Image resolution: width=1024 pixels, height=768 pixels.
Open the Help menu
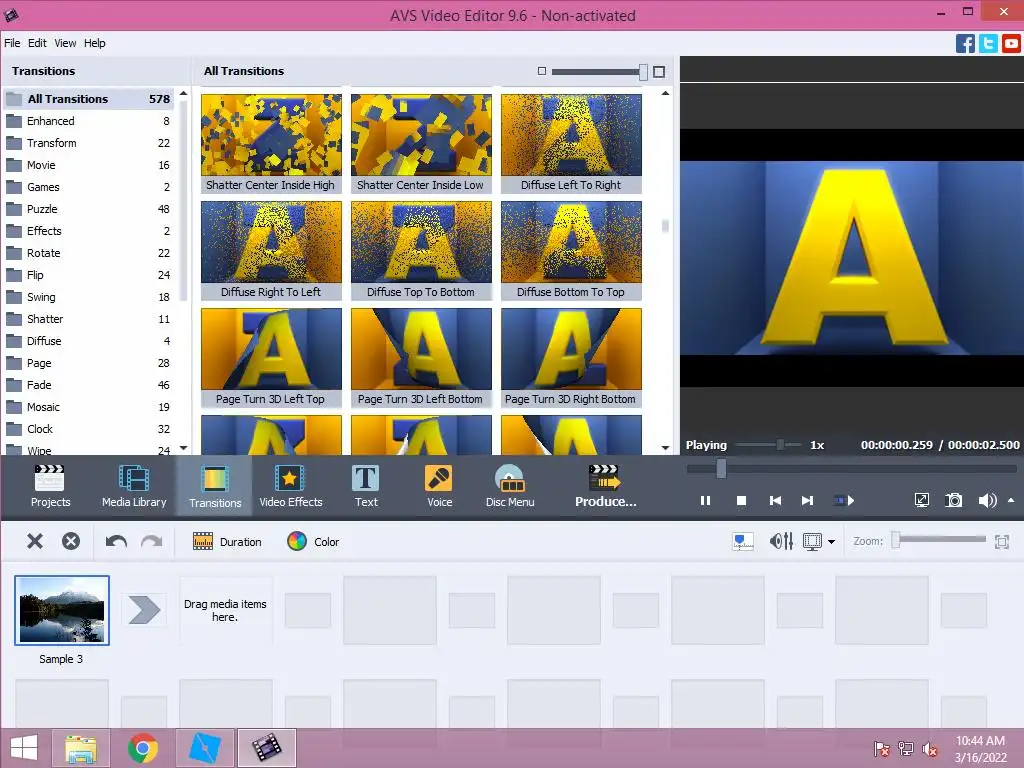coord(94,43)
